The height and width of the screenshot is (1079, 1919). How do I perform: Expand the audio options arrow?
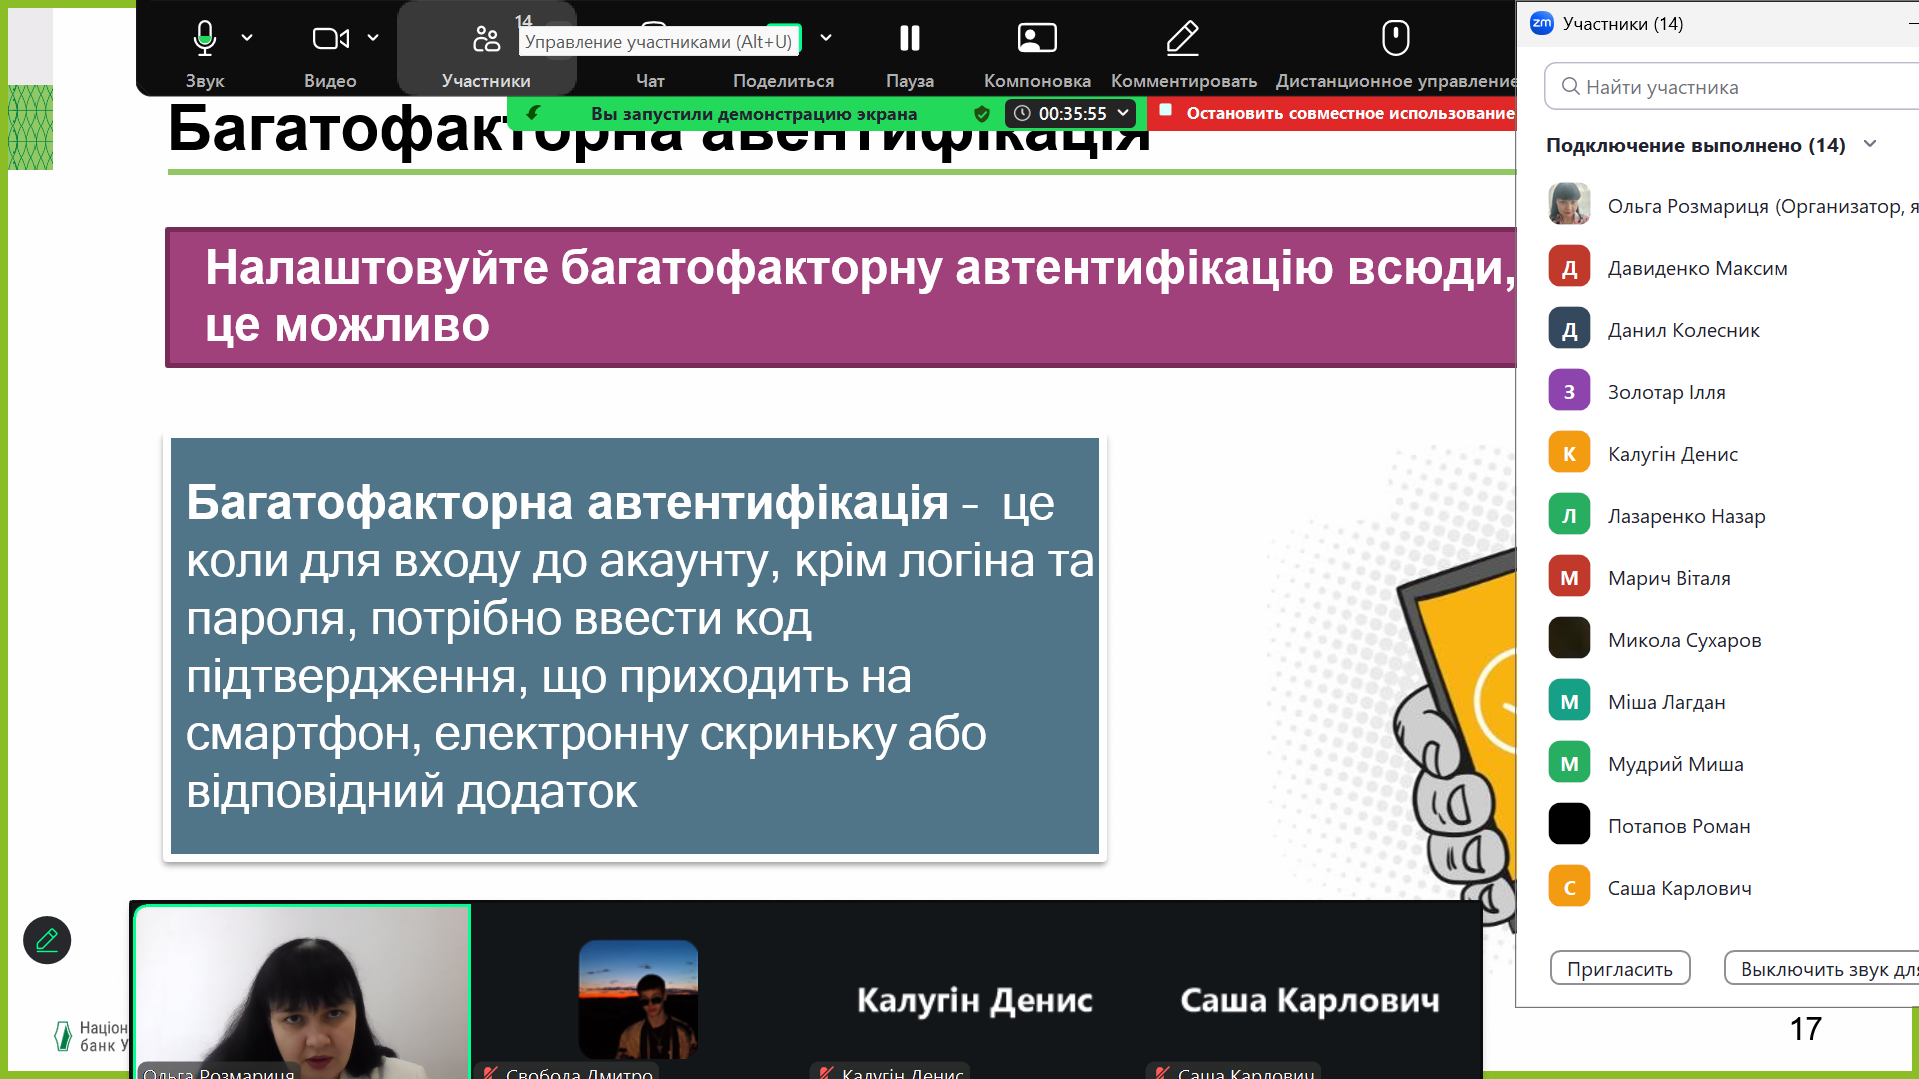pos(247,38)
